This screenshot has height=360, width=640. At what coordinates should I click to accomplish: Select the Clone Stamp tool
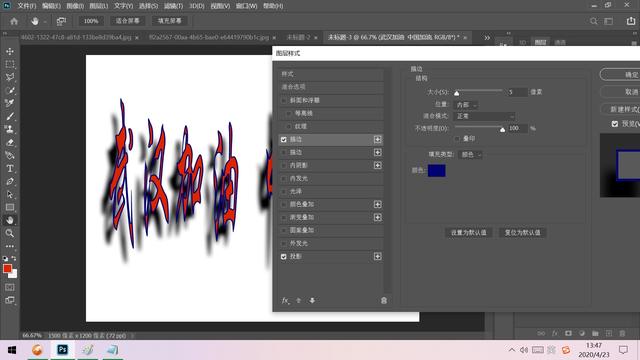(x=10, y=129)
